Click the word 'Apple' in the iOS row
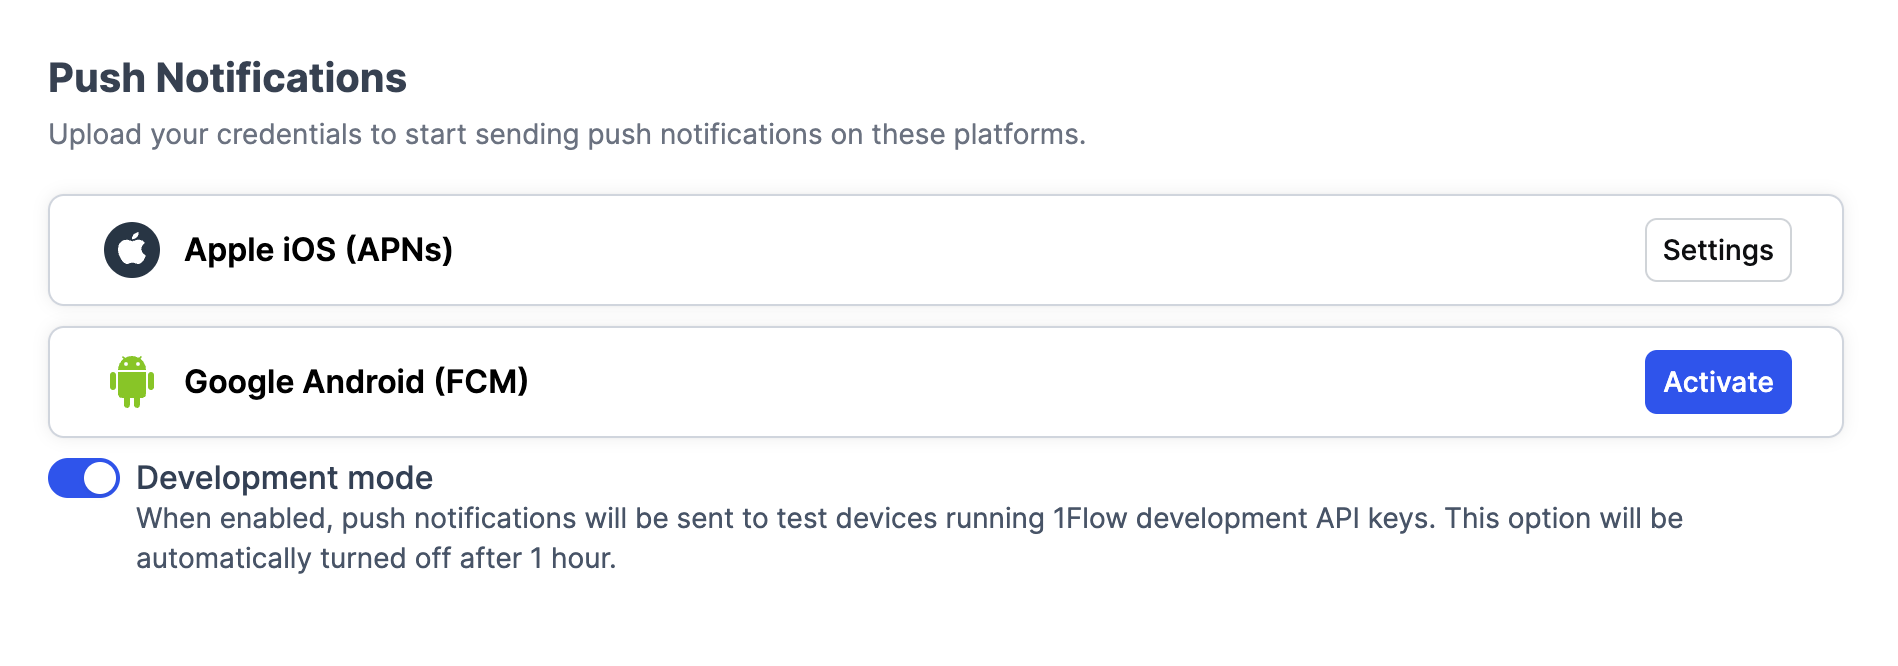Image resolution: width=1898 pixels, height=666 pixels. tap(229, 250)
